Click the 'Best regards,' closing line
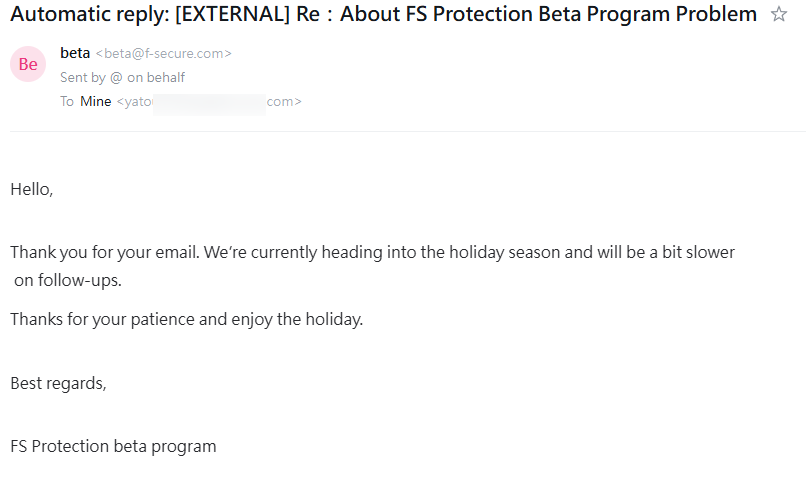This screenshot has width=806, height=485. (58, 383)
